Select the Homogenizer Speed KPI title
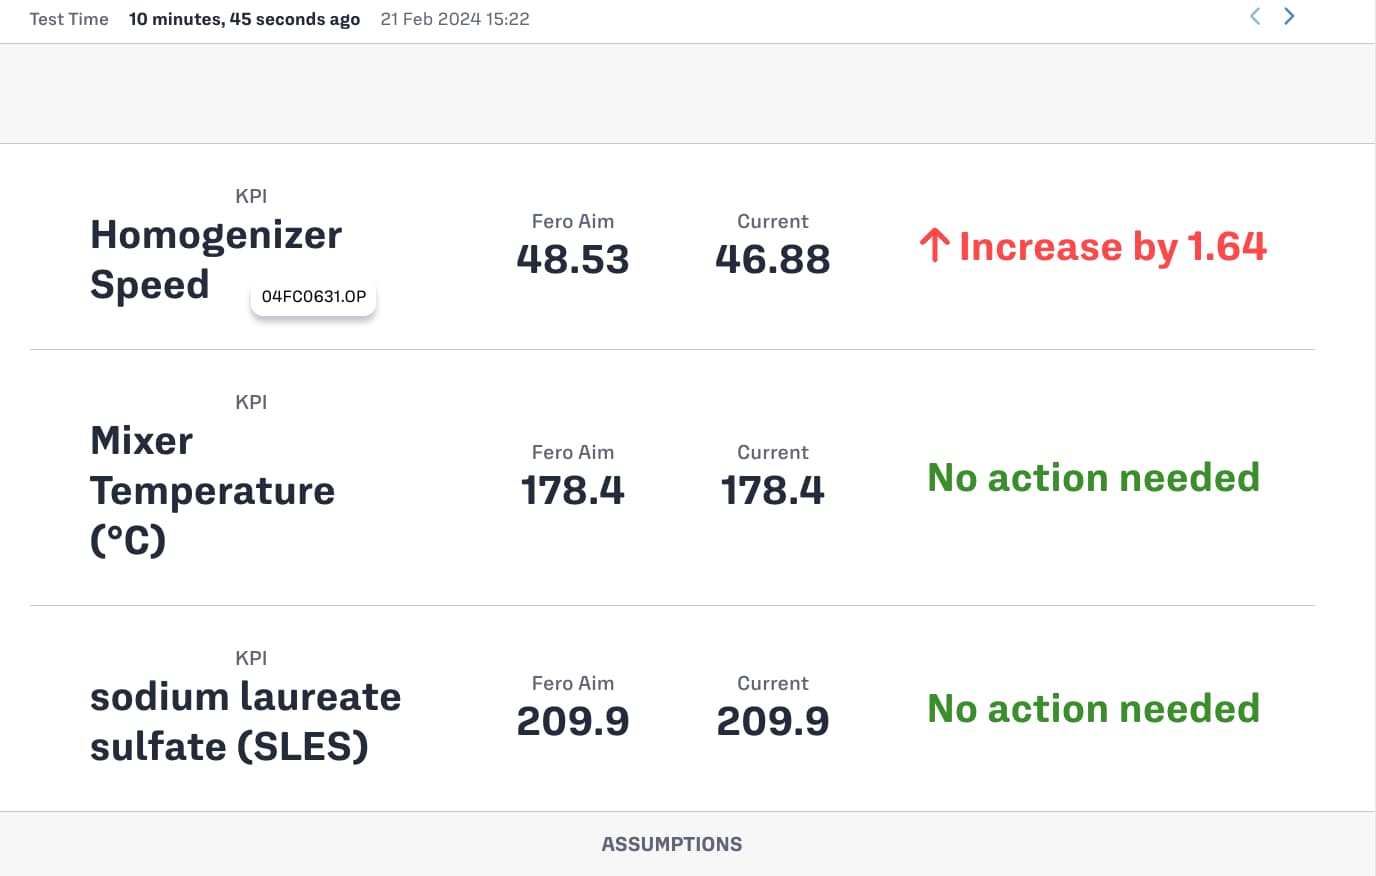Screen dimensions: 1376x876 216,259
